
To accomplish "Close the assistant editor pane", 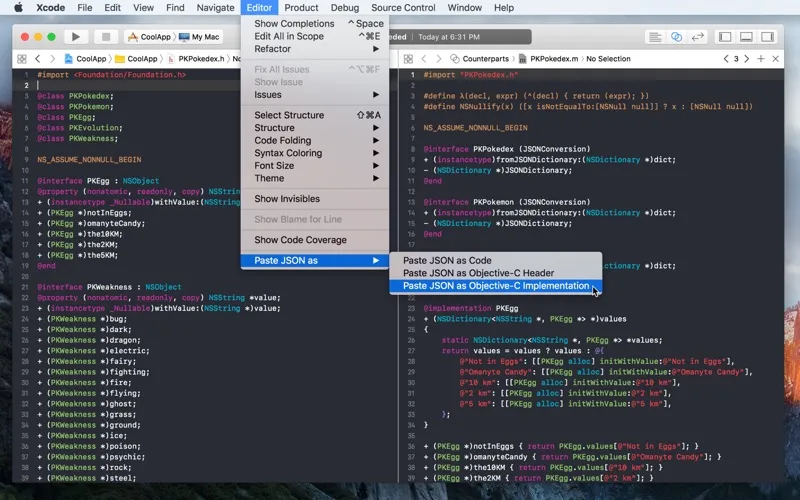I will pyautogui.click(x=776, y=59).
